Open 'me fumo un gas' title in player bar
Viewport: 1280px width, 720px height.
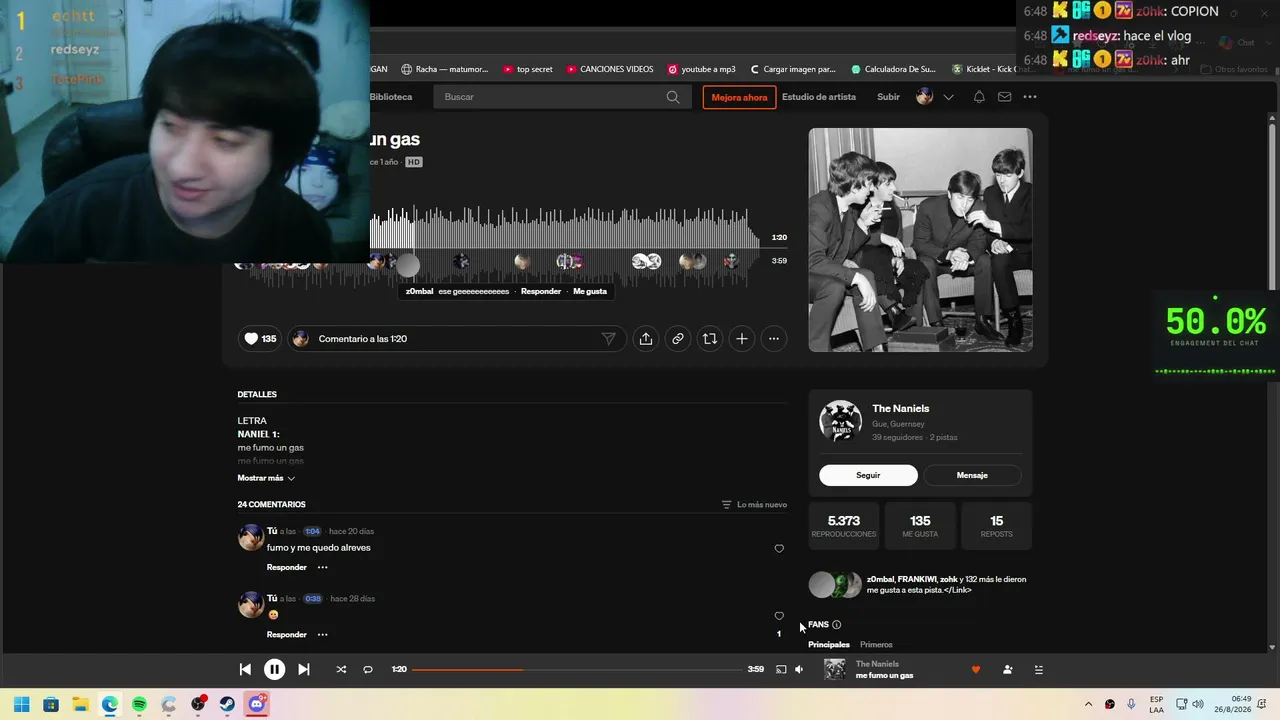pos(885,676)
